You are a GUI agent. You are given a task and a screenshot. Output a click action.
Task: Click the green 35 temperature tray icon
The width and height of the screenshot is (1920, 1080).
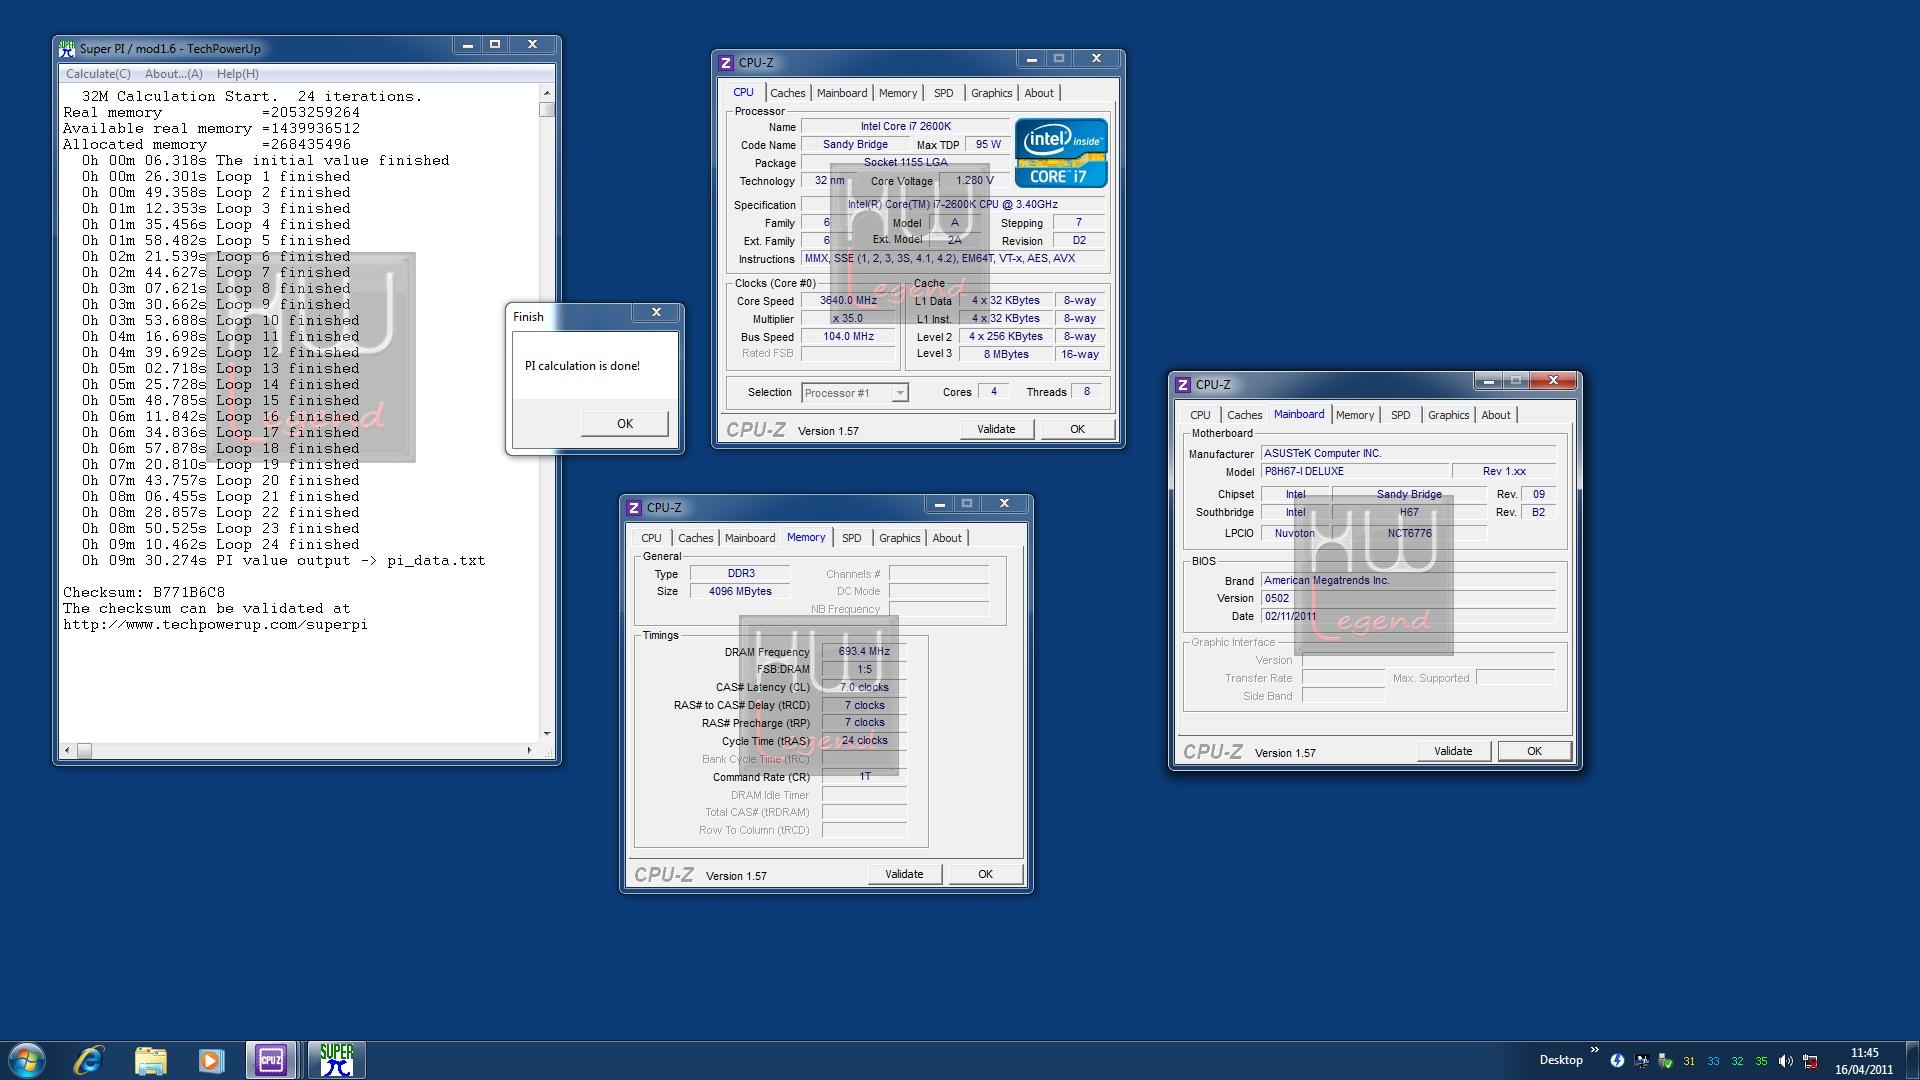pyautogui.click(x=1761, y=1061)
